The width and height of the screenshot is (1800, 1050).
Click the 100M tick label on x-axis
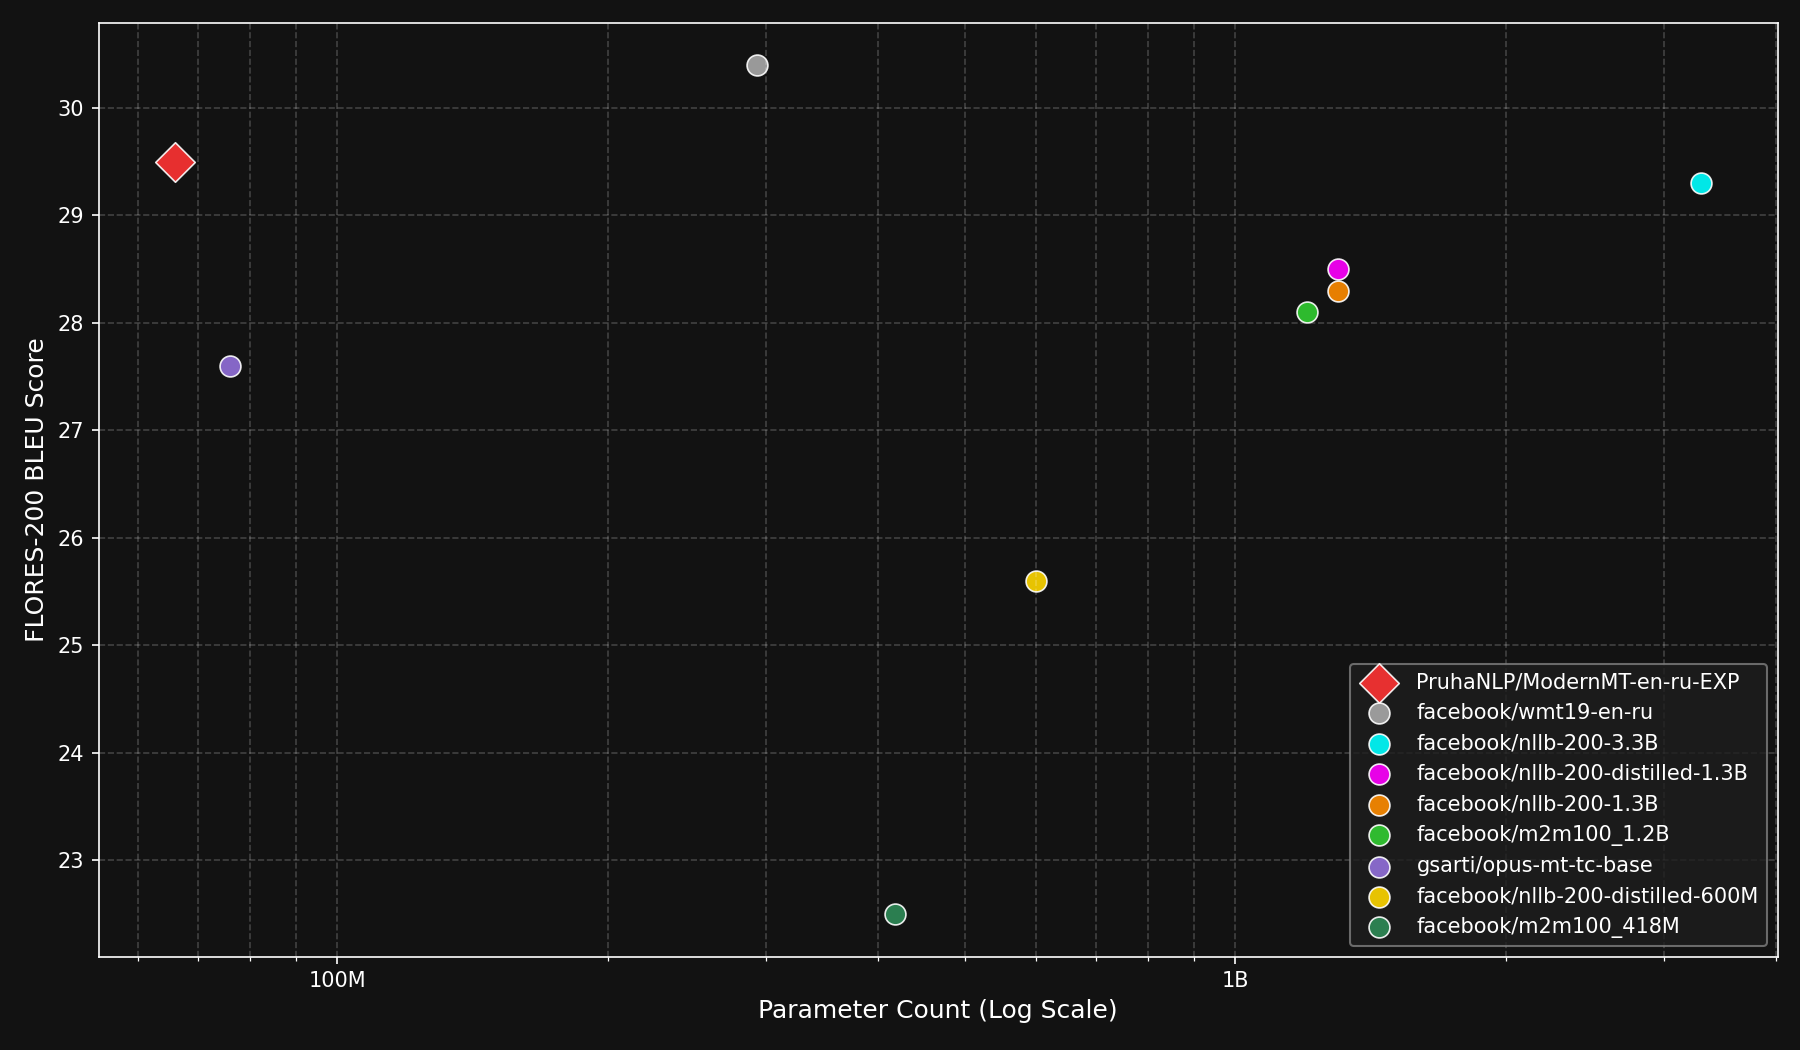pos(337,980)
